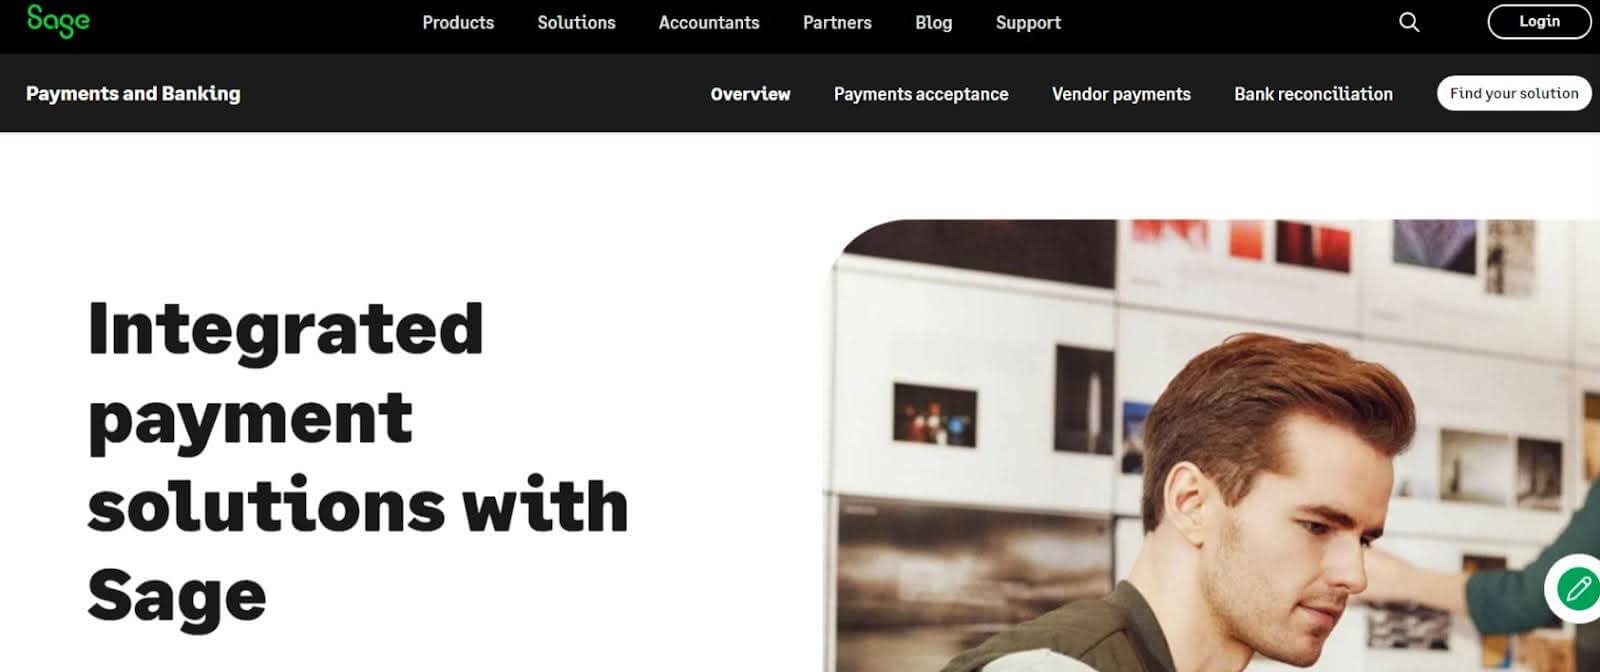1600x672 pixels.
Task: Click the Payments and Banking title
Action: [x=133, y=93]
